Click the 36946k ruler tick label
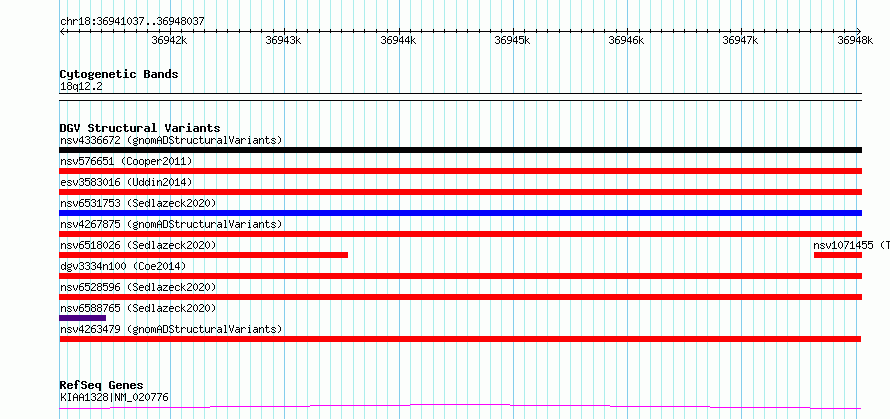 (627, 40)
